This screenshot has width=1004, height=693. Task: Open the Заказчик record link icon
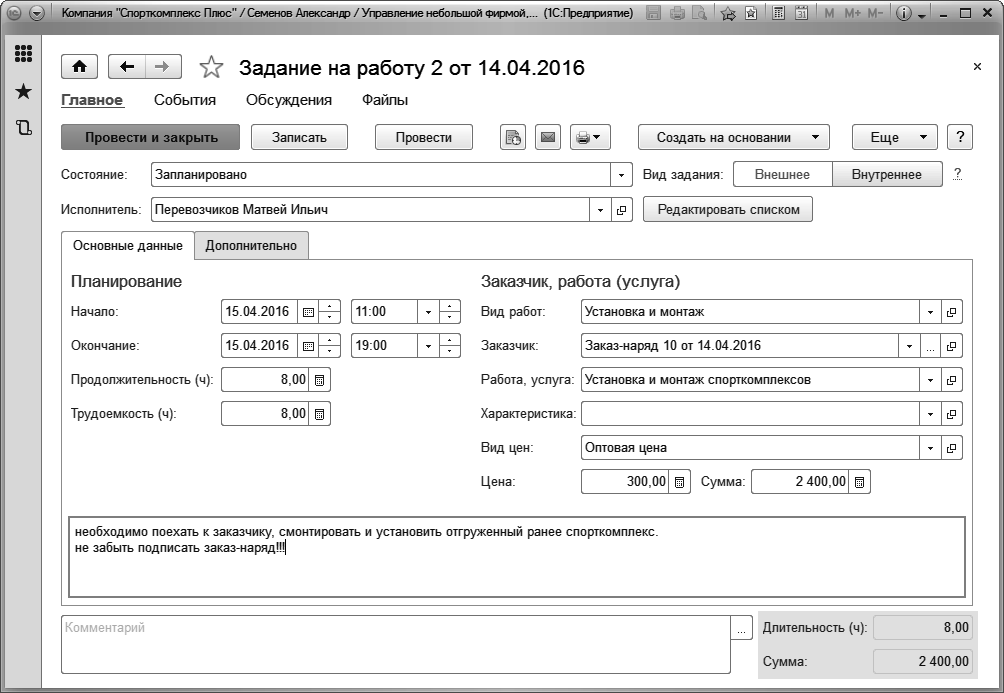tap(951, 346)
